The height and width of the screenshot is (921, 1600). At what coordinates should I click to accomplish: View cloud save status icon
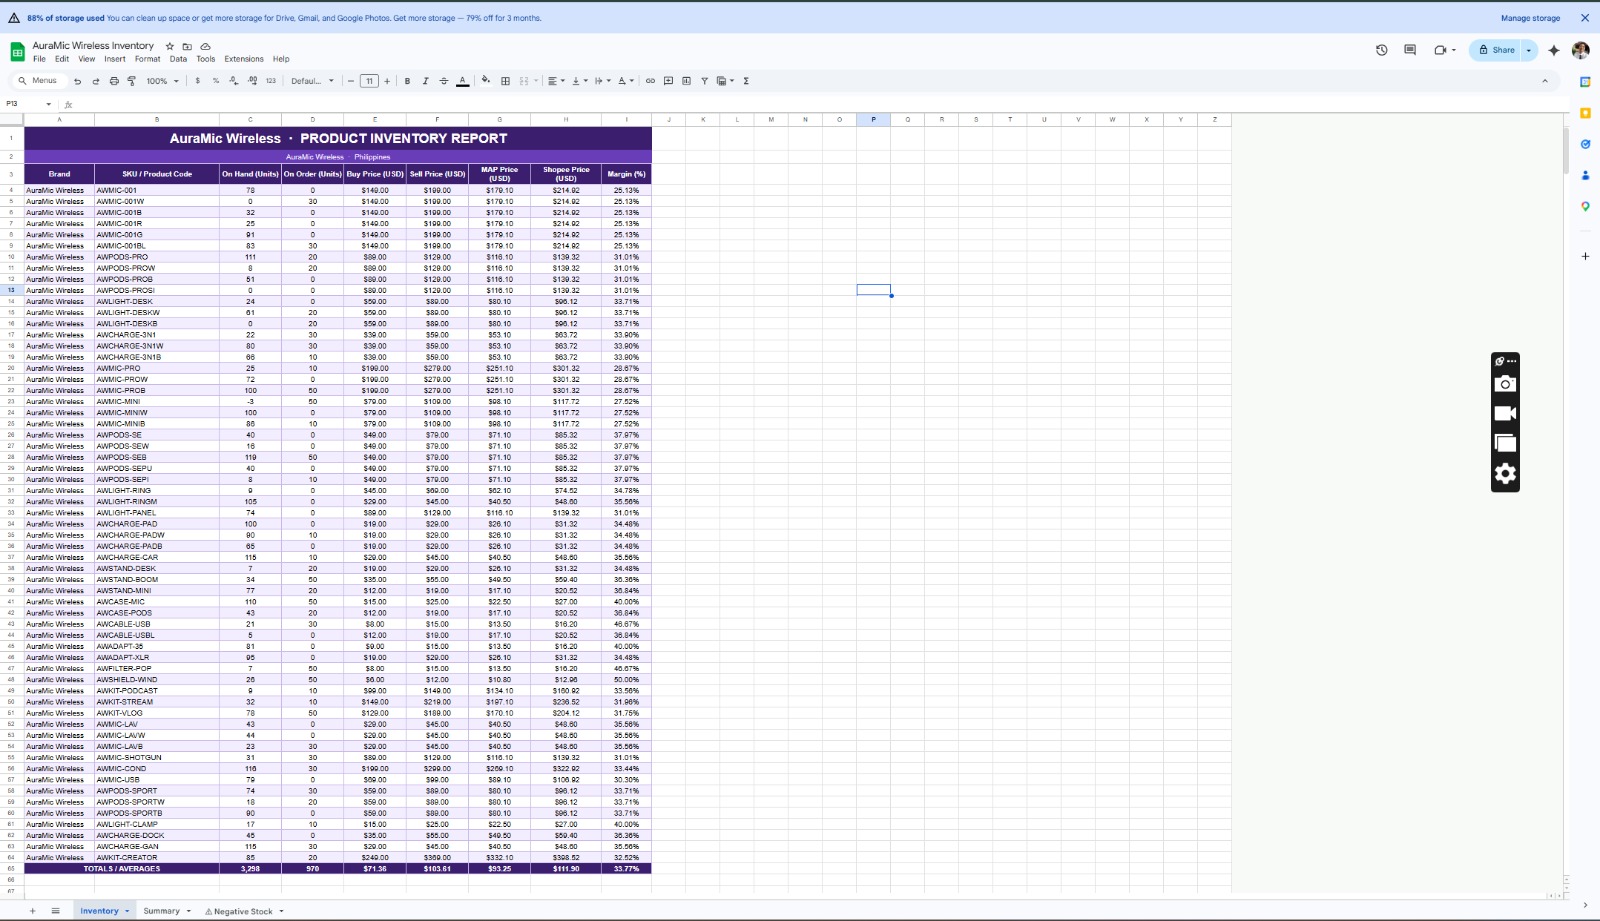[x=205, y=46]
